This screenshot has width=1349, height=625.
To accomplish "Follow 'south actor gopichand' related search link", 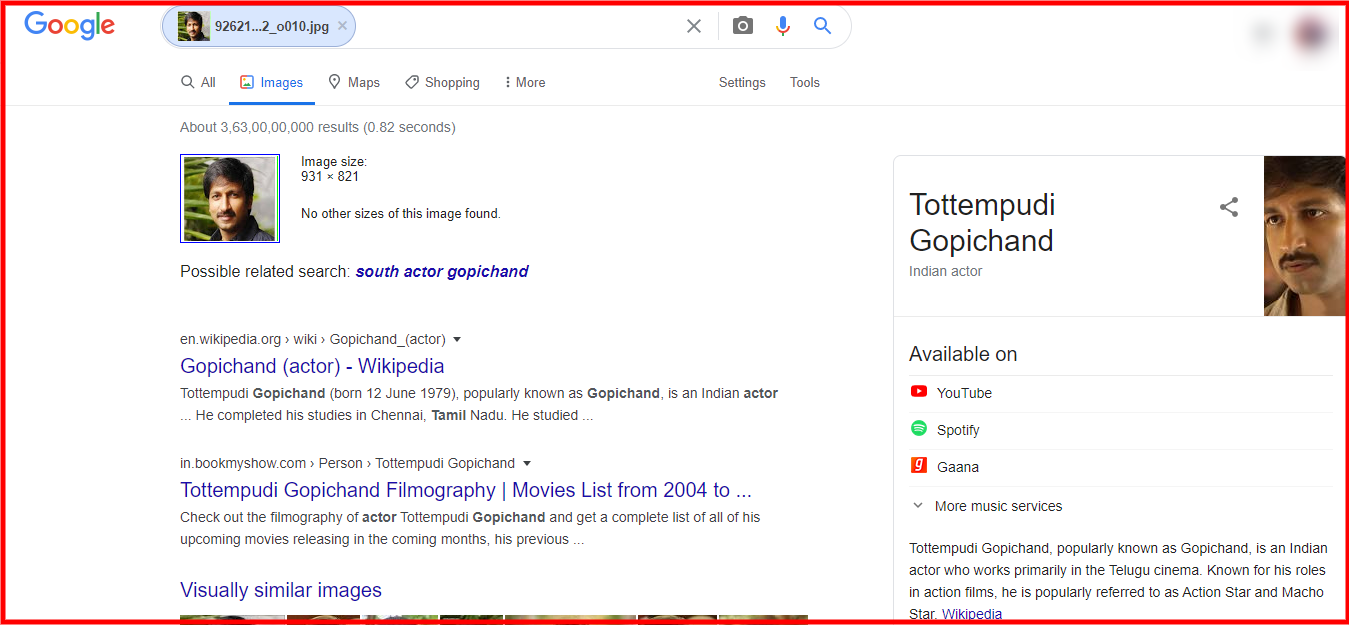I will coord(442,271).
